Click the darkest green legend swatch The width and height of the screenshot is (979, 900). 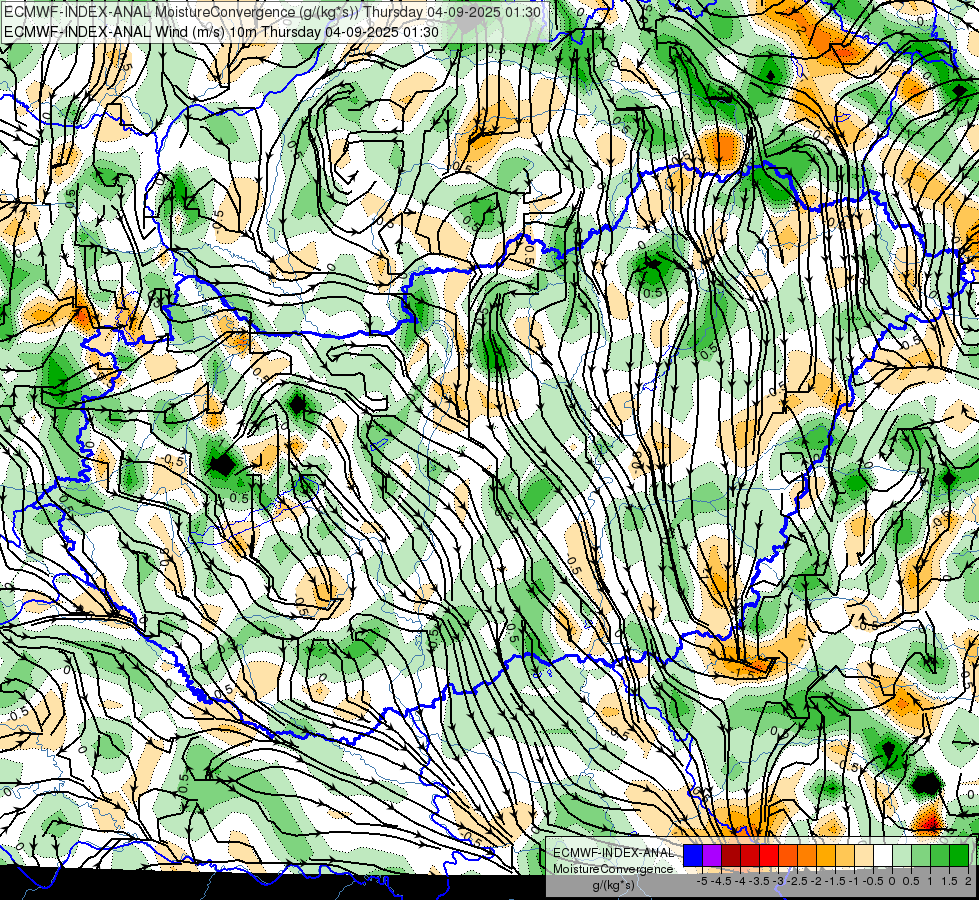pos(959,855)
